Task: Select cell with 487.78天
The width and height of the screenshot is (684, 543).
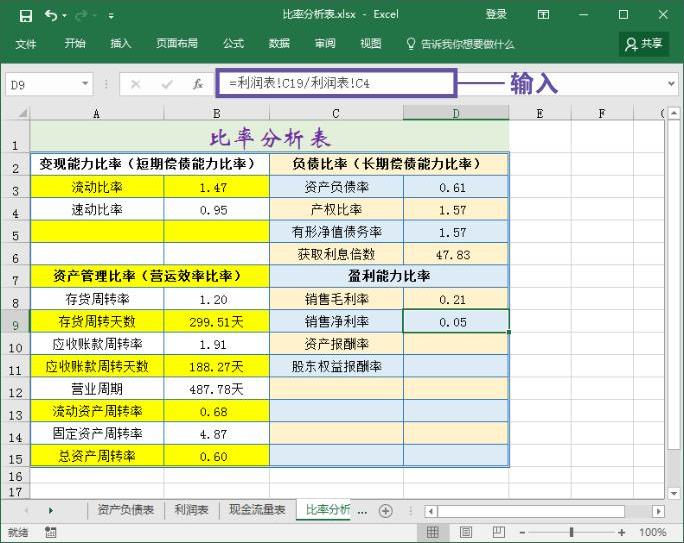Action: tap(216, 389)
